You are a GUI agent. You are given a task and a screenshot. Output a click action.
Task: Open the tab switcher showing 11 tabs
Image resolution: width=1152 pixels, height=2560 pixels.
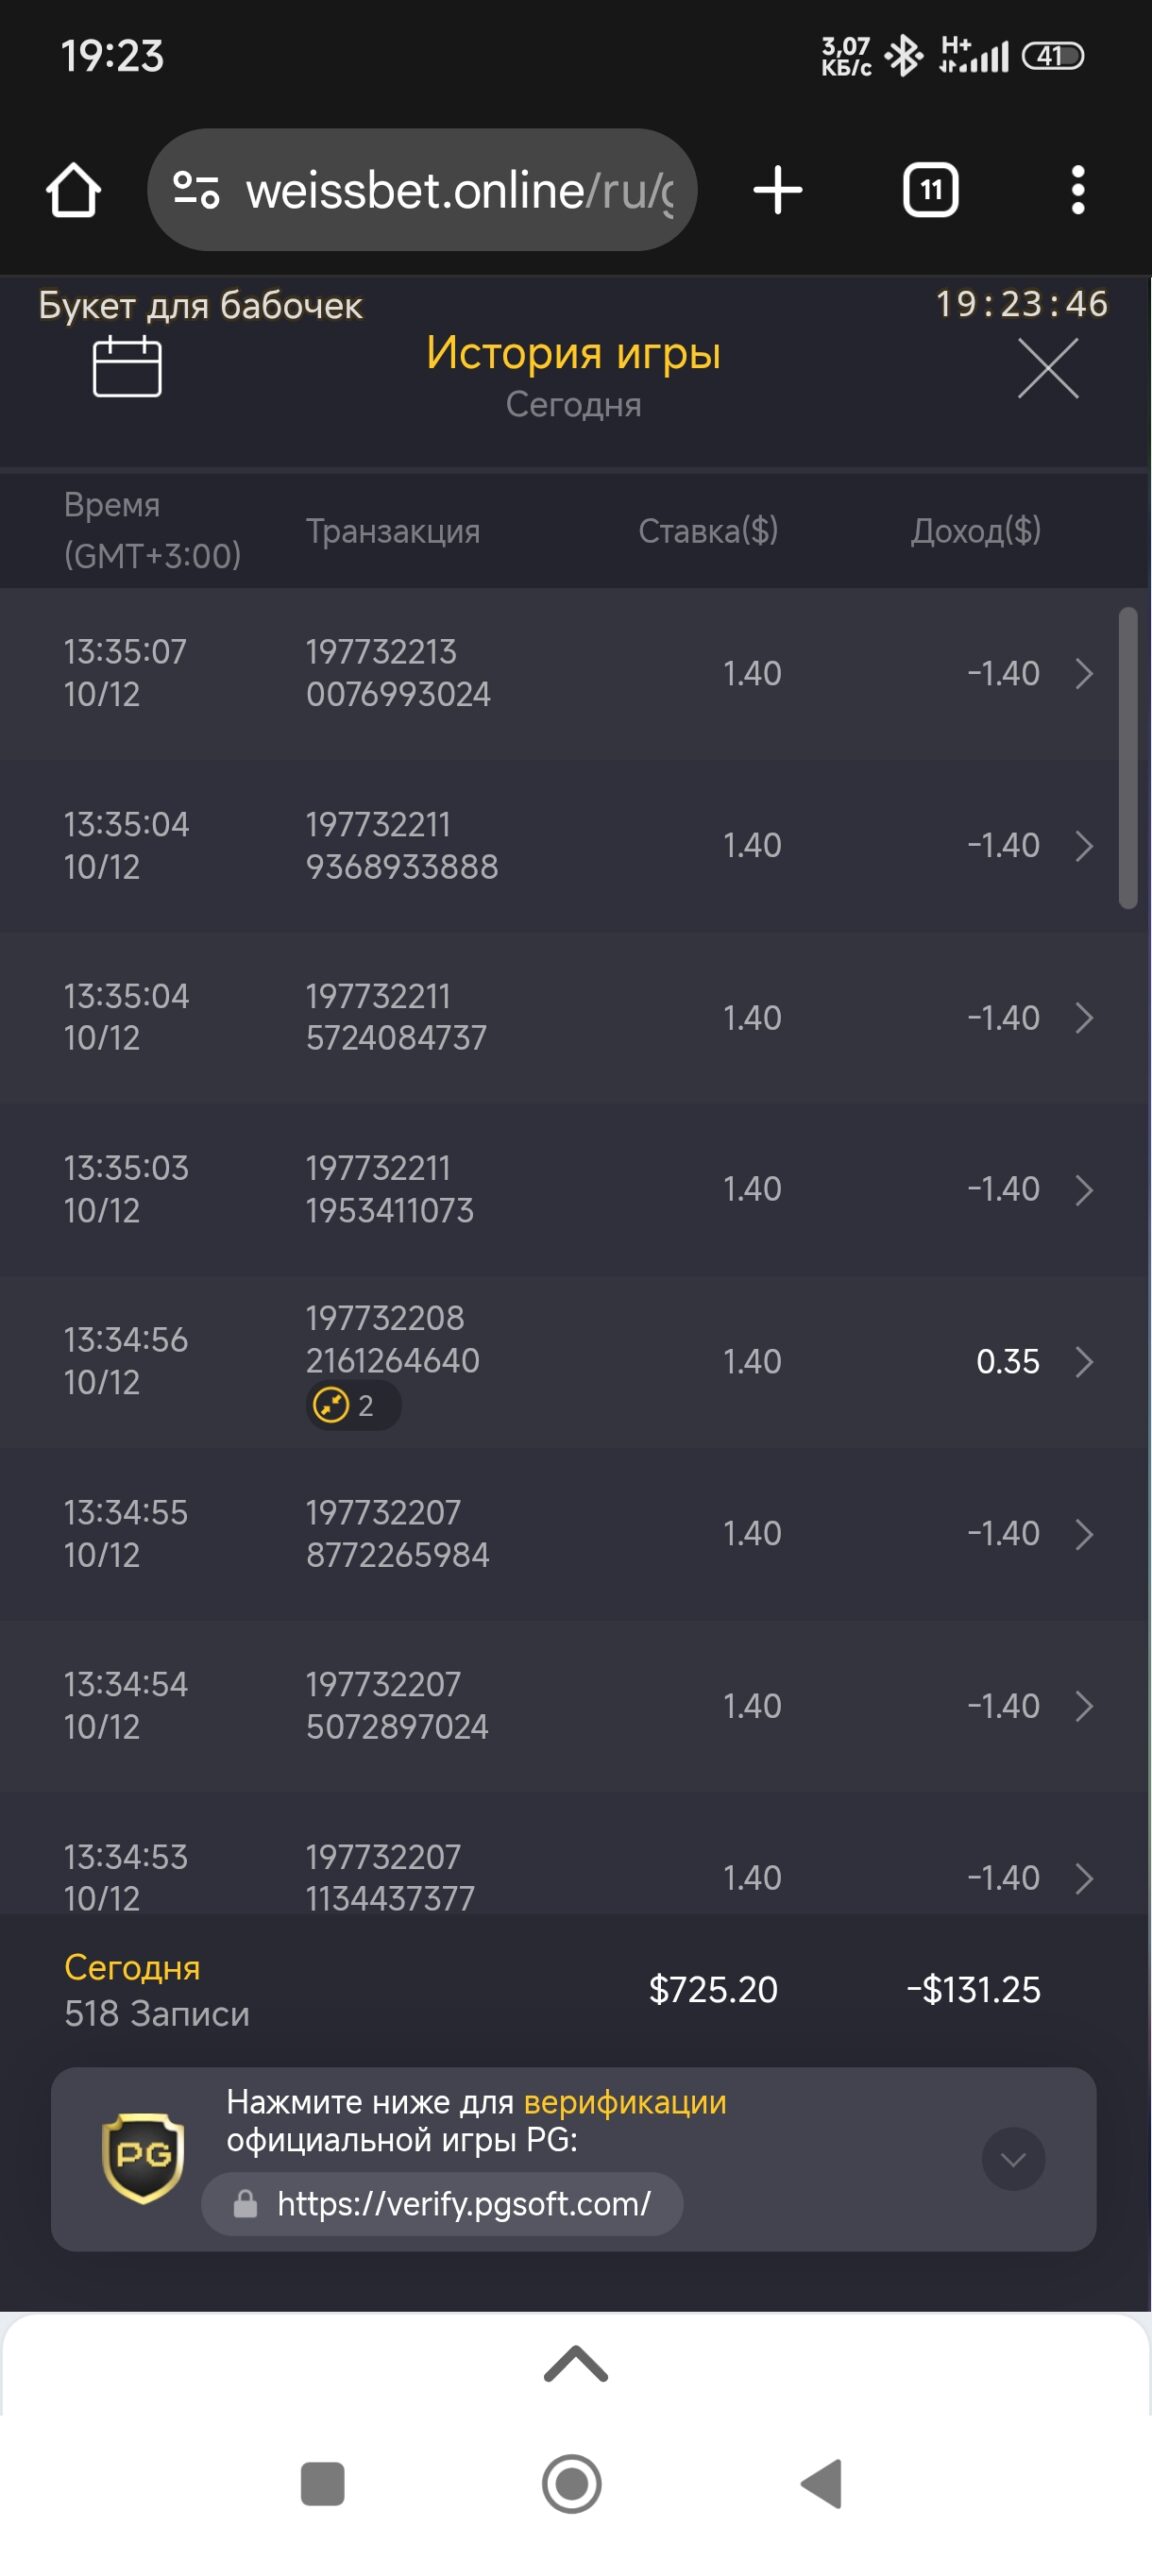point(930,190)
